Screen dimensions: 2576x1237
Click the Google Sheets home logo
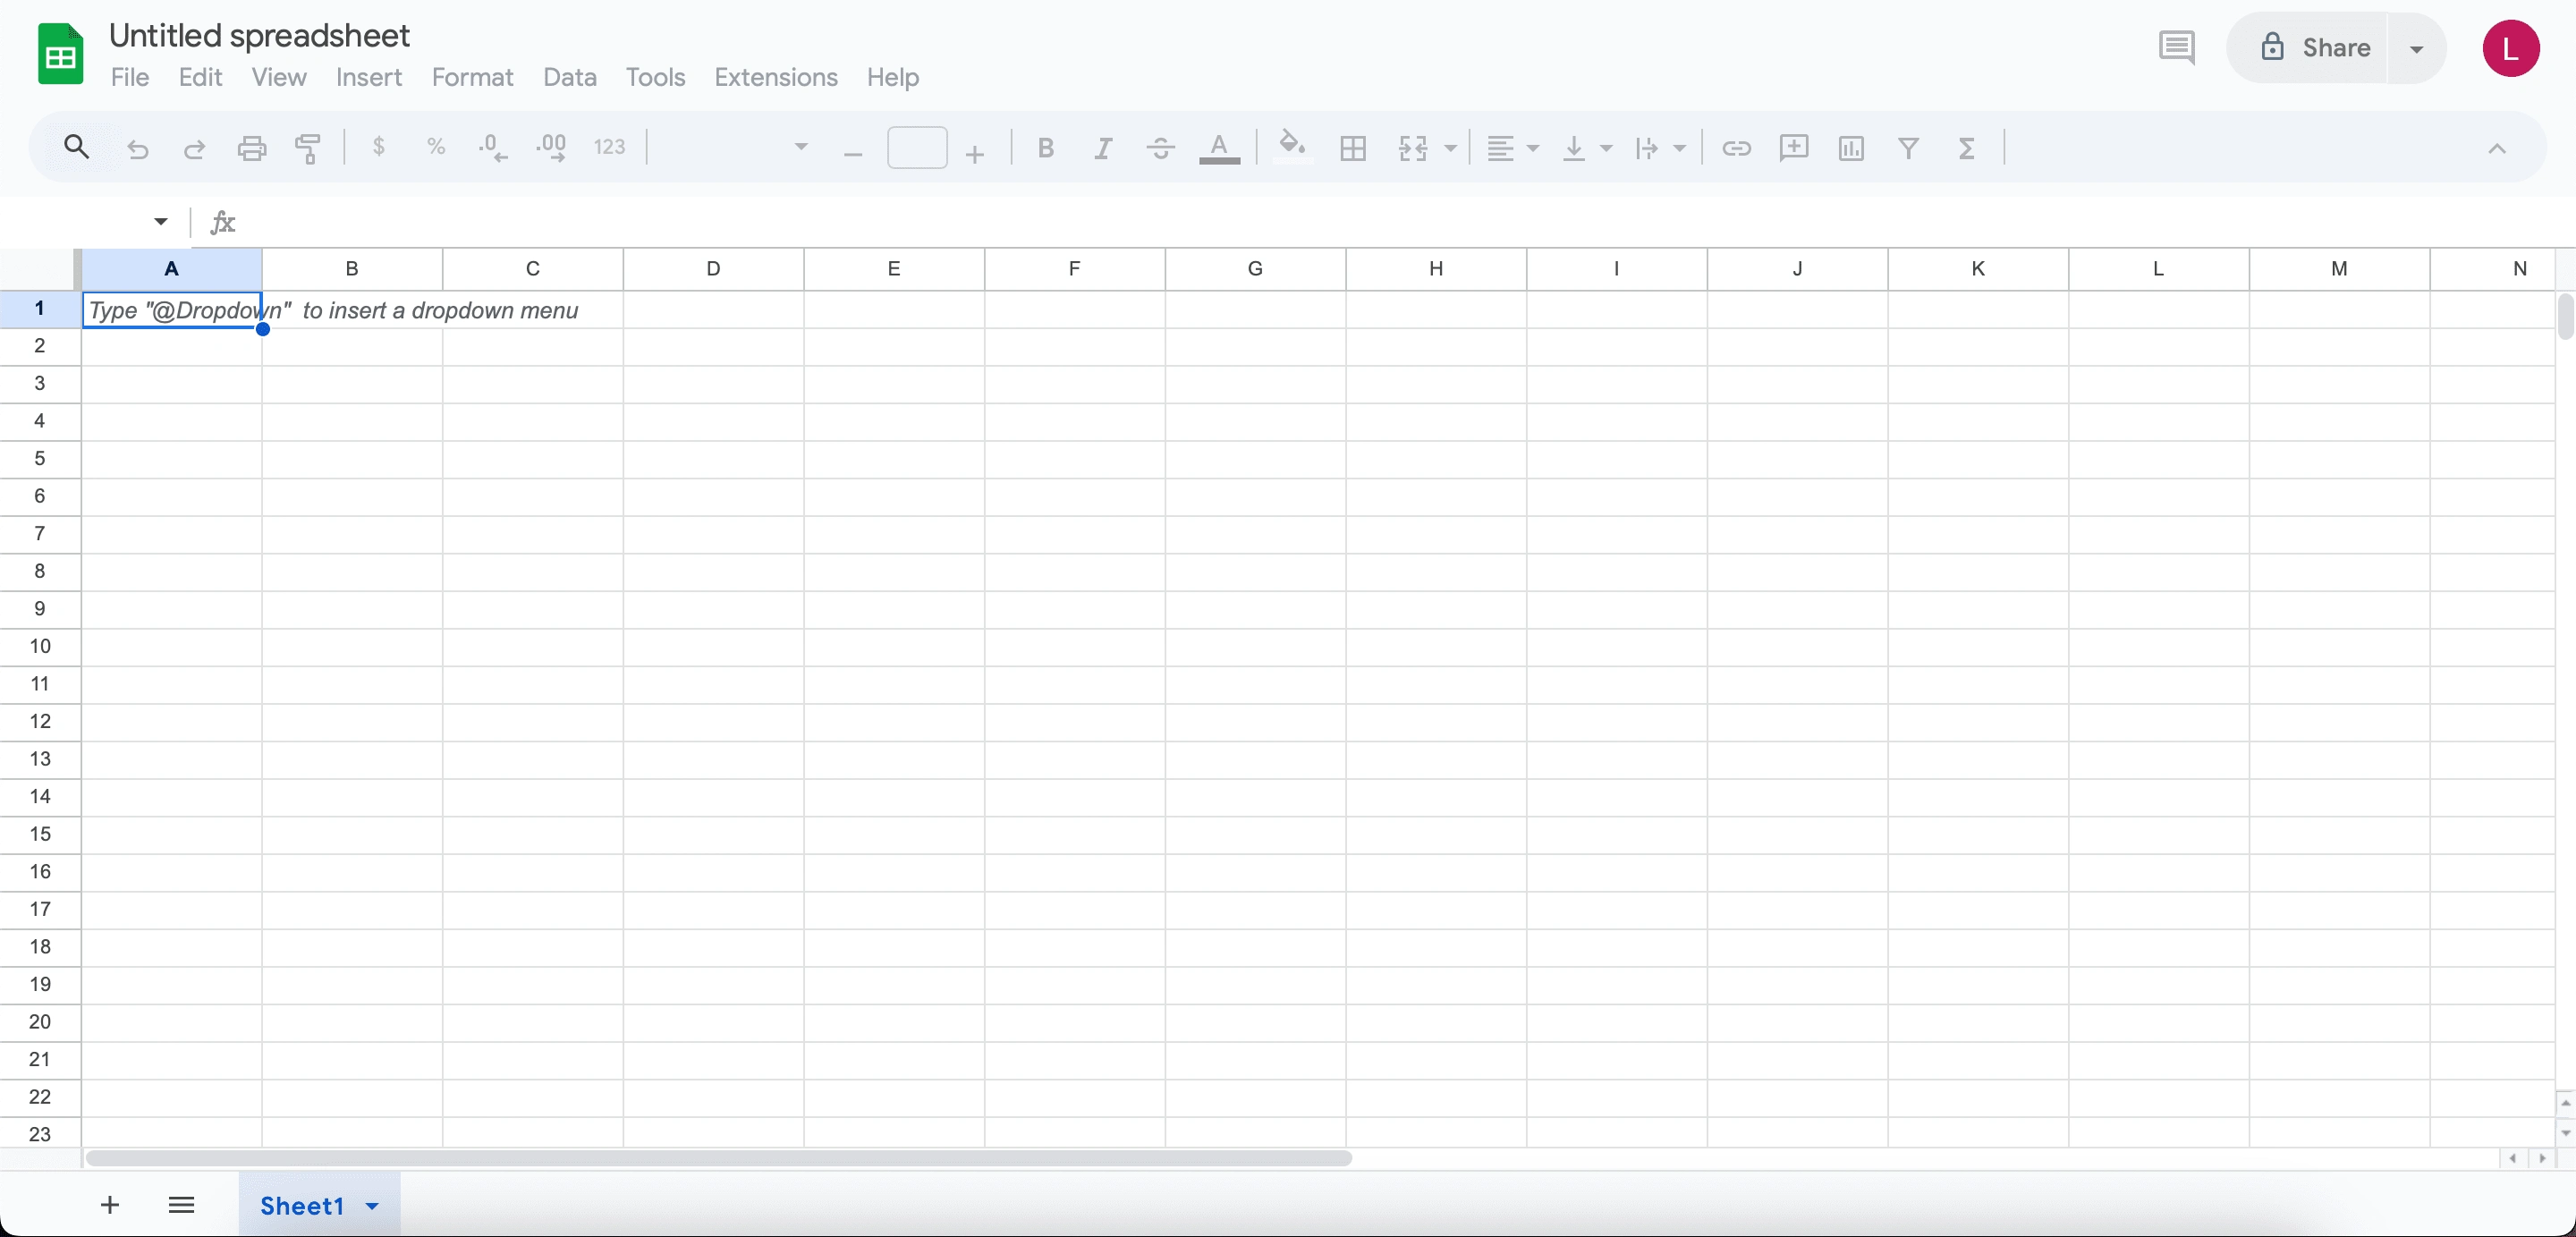point(60,54)
